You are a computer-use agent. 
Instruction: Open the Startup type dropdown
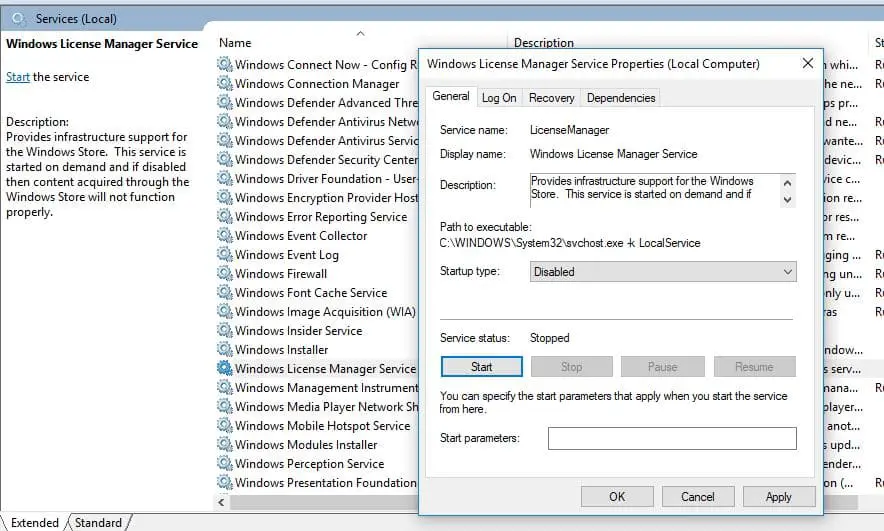pos(662,272)
